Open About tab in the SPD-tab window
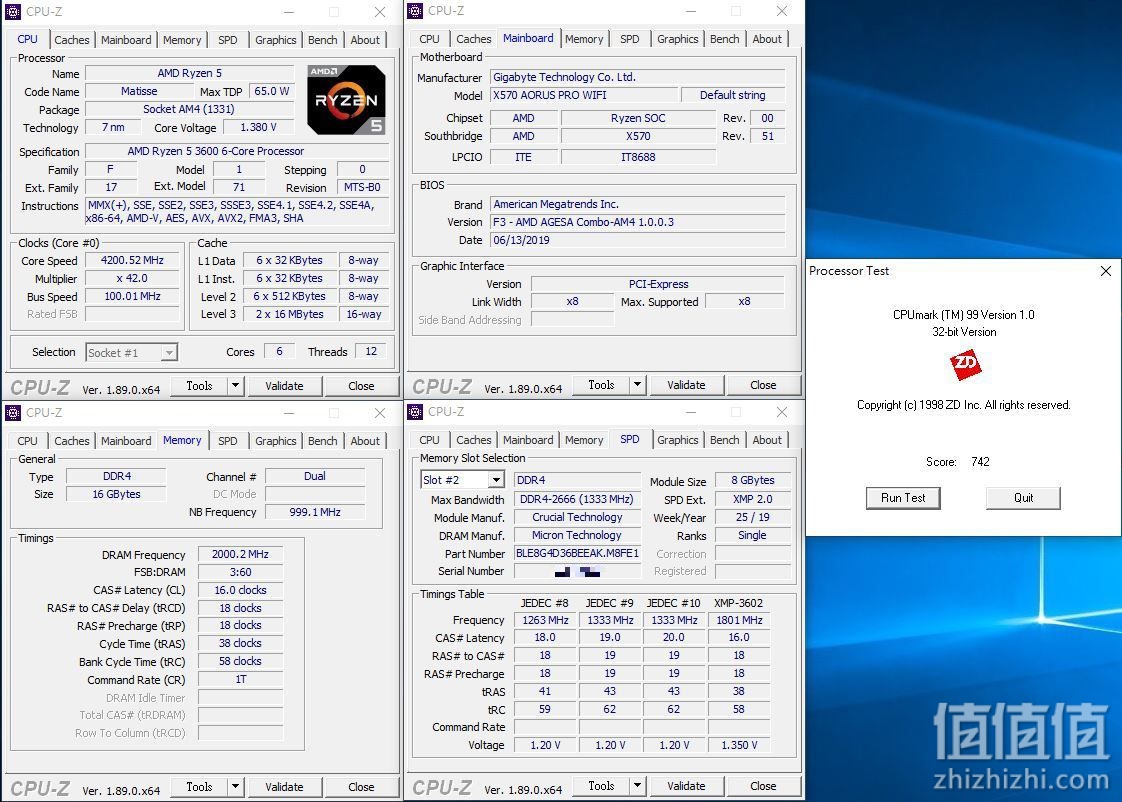Viewport: 1122px width, 802px height. [x=767, y=440]
